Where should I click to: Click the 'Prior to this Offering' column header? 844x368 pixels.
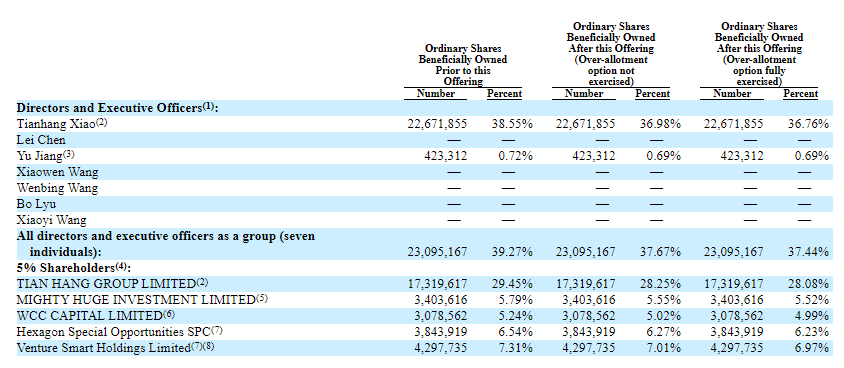coord(463,65)
